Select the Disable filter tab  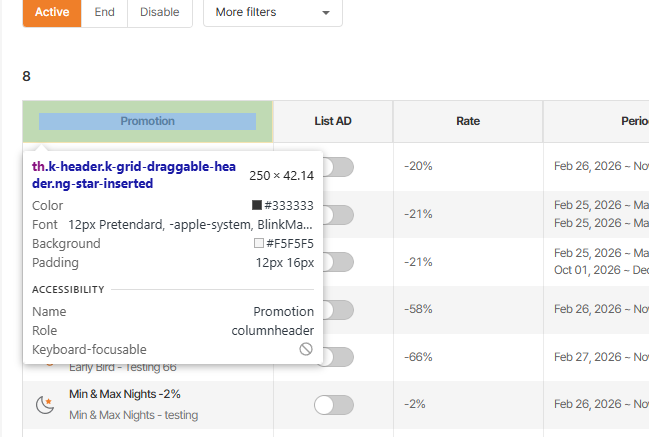160,12
